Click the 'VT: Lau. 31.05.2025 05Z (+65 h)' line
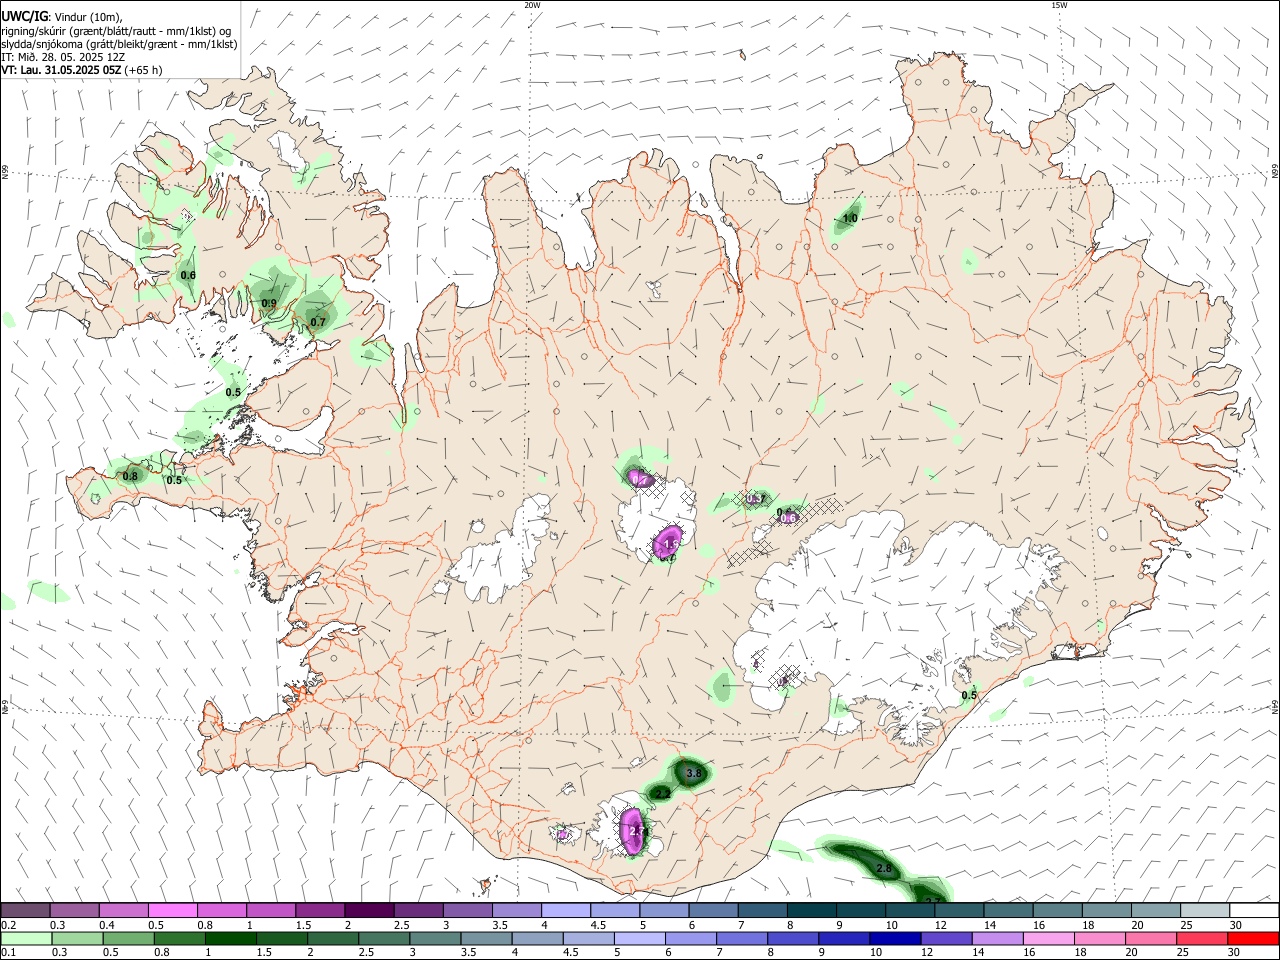 [x=82, y=70]
